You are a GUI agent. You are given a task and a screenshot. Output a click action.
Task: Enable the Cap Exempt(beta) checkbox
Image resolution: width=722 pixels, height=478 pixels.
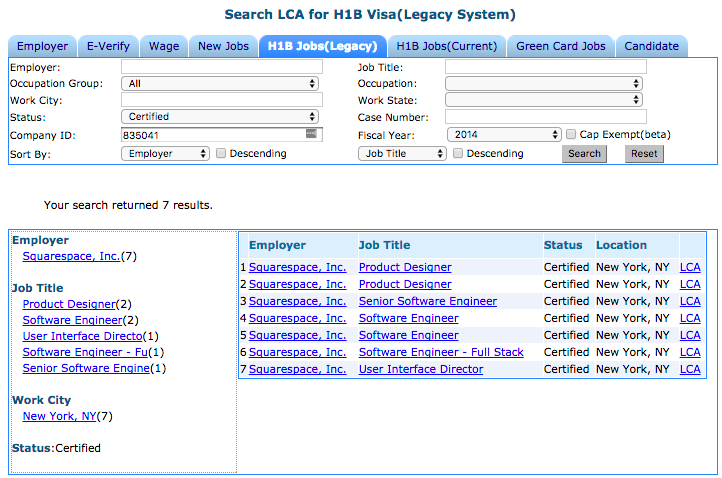tap(571, 134)
